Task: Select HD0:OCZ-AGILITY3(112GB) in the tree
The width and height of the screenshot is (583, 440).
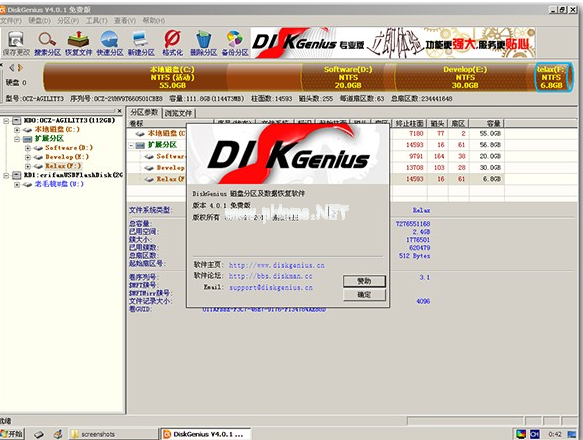Action: (x=70, y=121)
